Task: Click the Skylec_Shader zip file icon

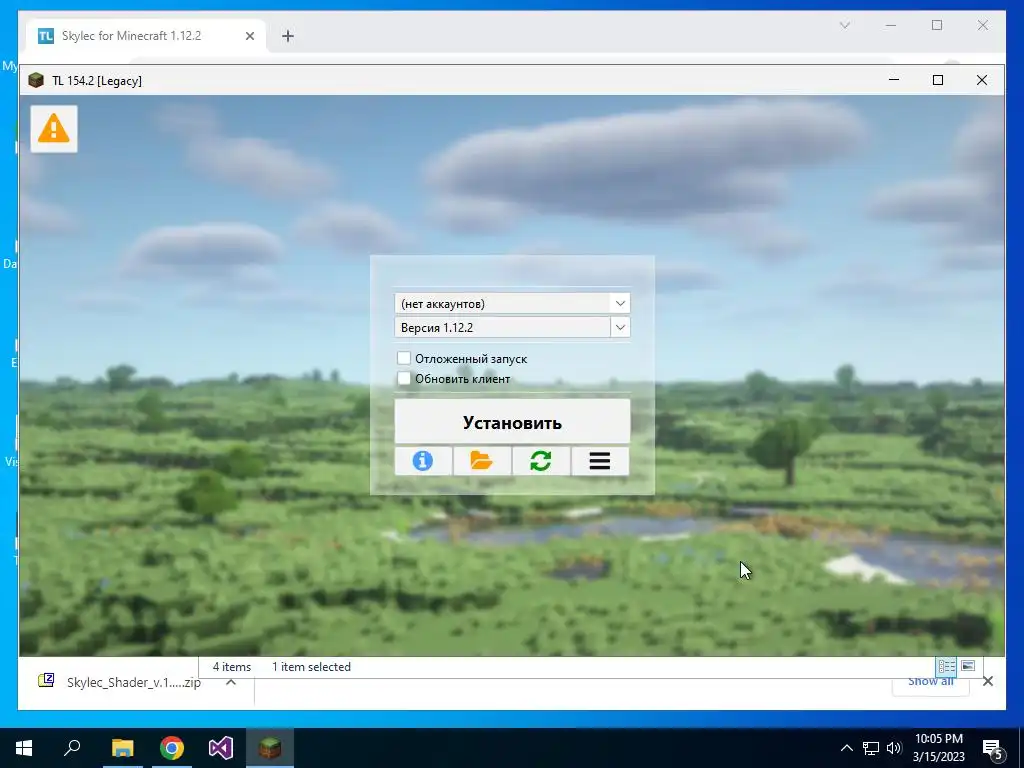Action: (x=46, y=680)
